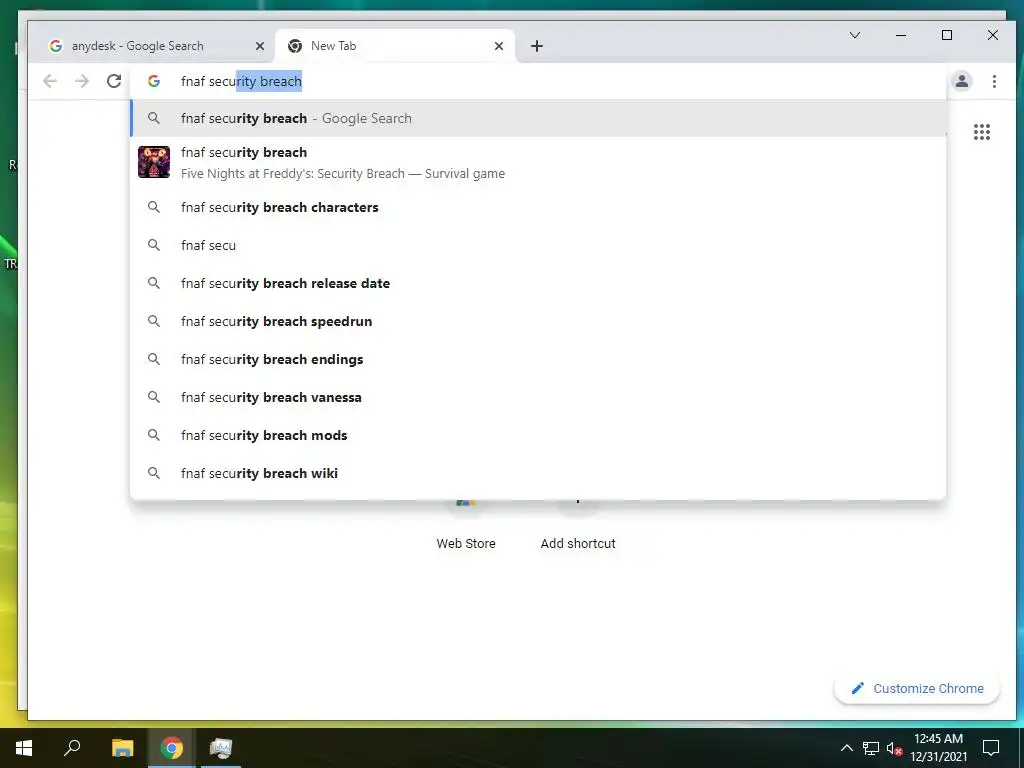The image size is (1024, 768).
Task: Close the New Tab tab
Action: (498, 46)
